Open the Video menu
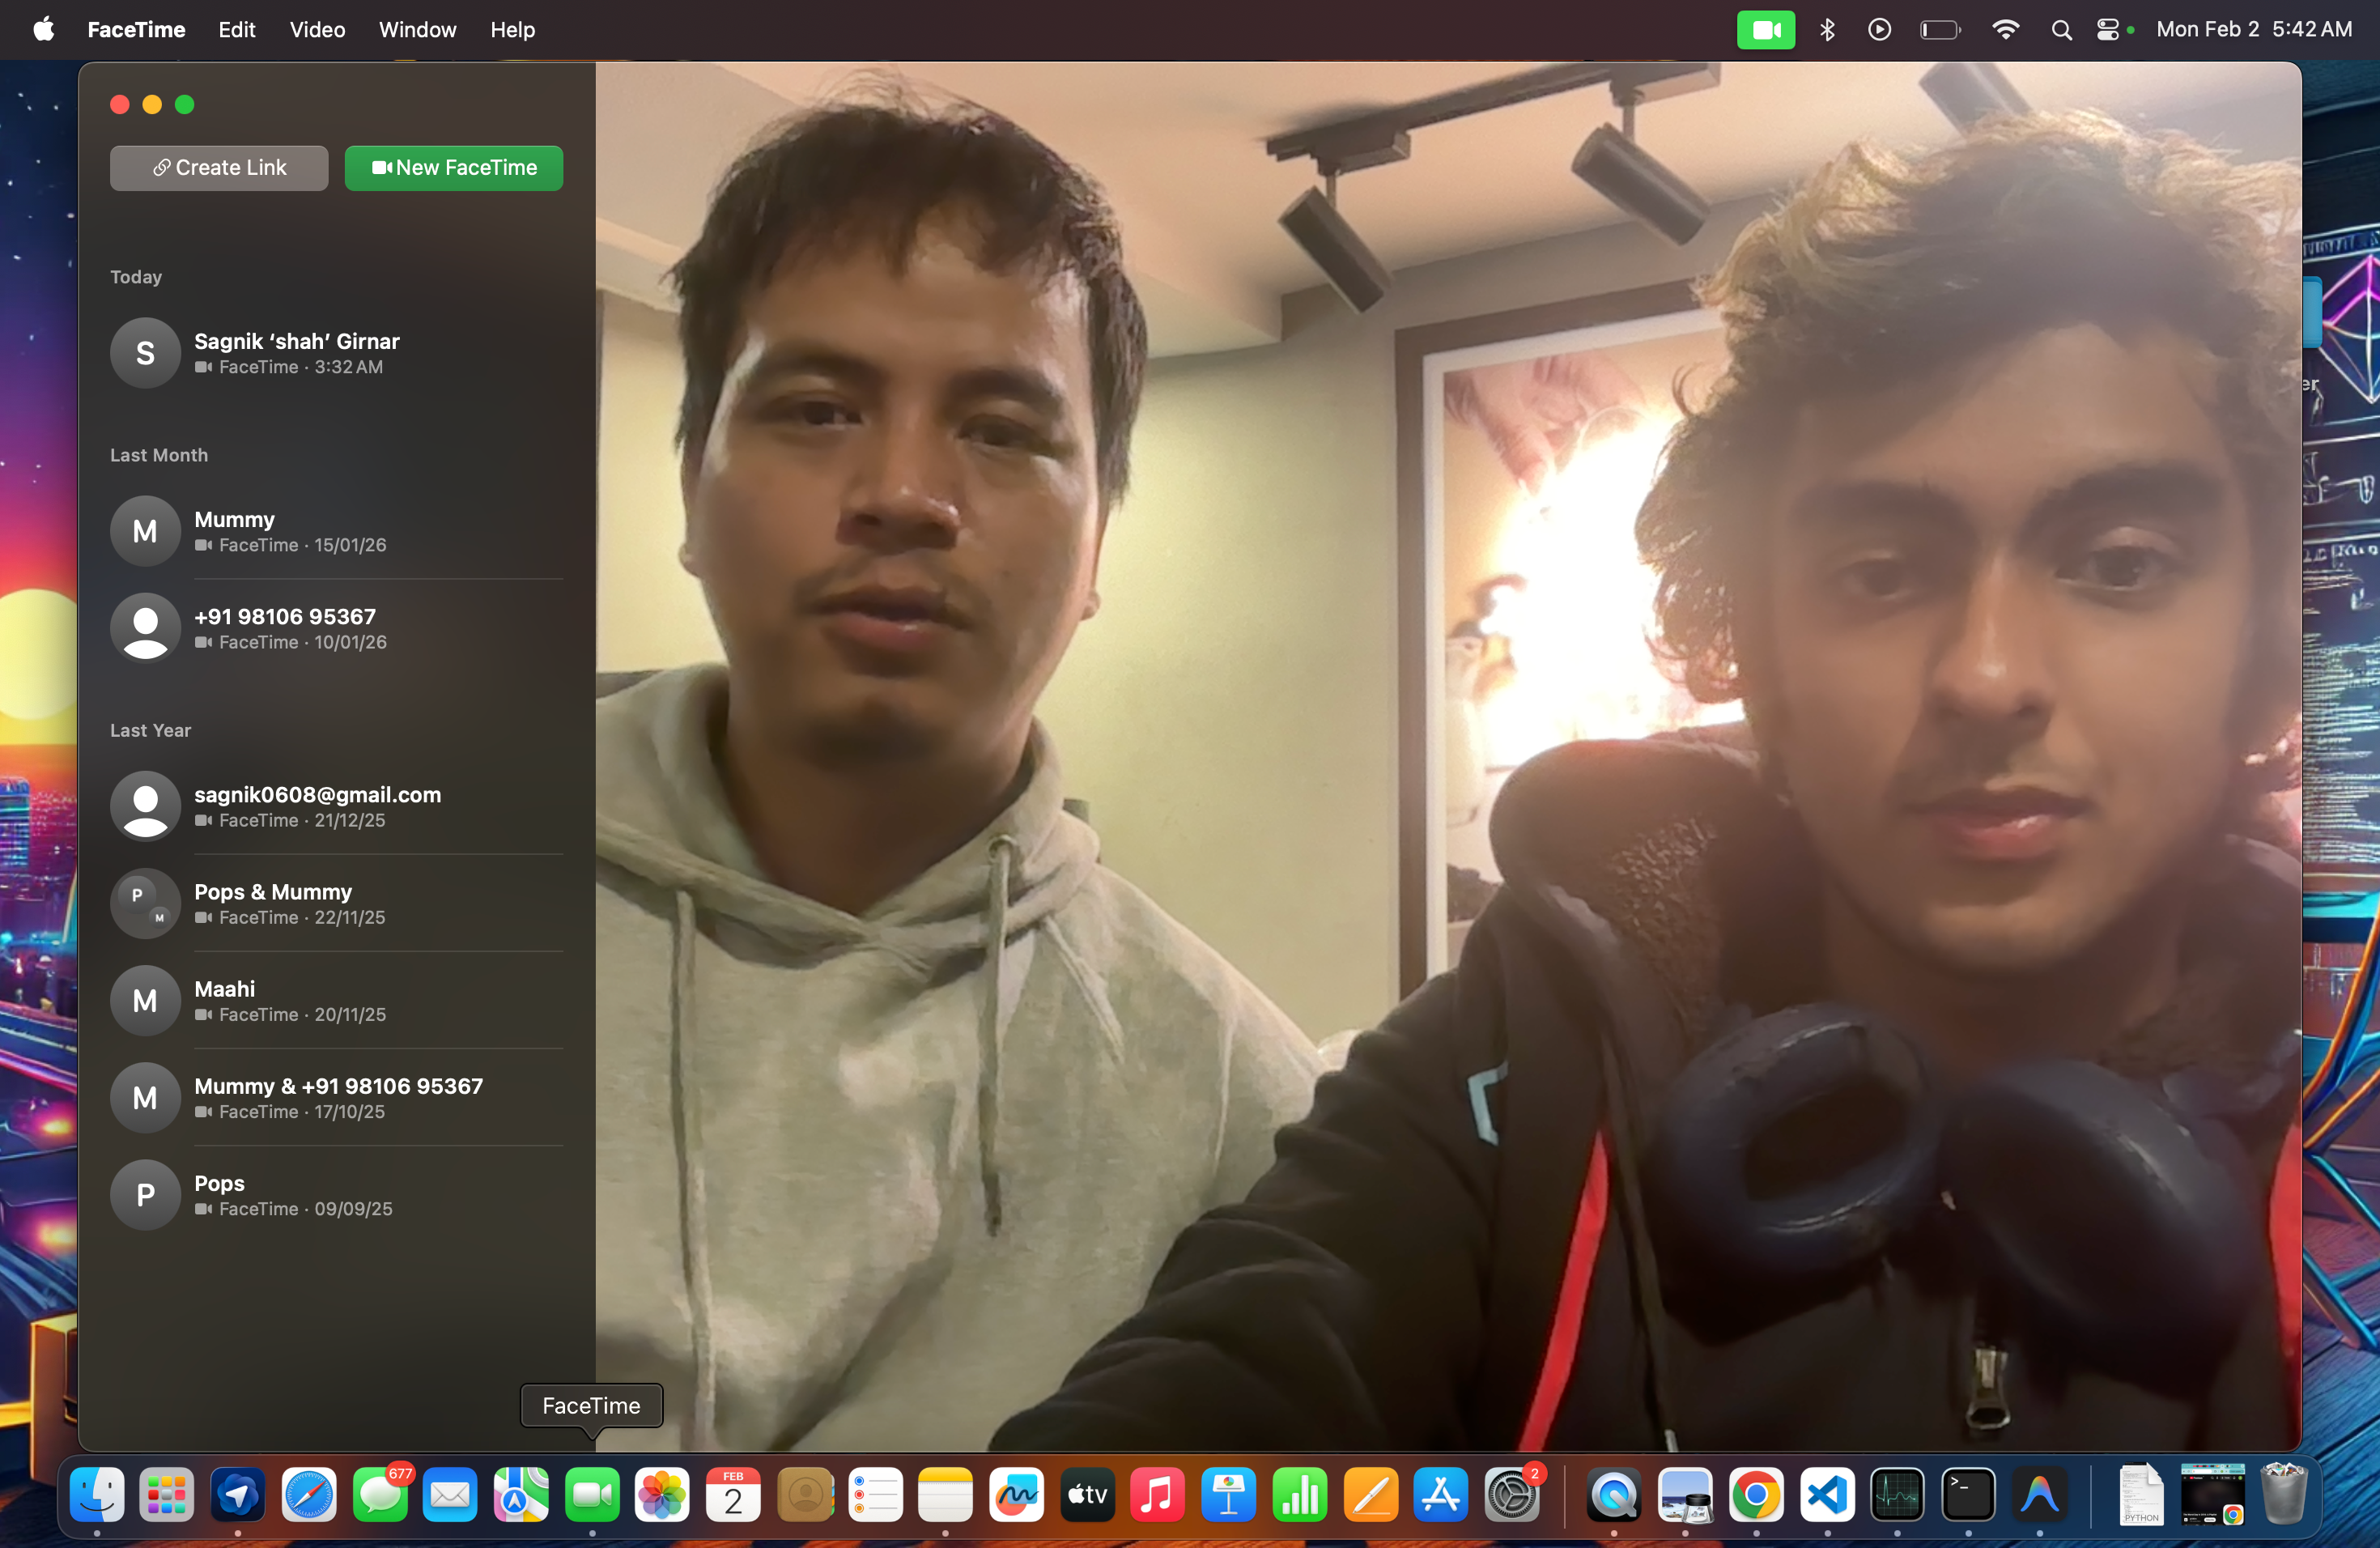The height and width of the screenshot is (1548, 2380). point(317,30)
